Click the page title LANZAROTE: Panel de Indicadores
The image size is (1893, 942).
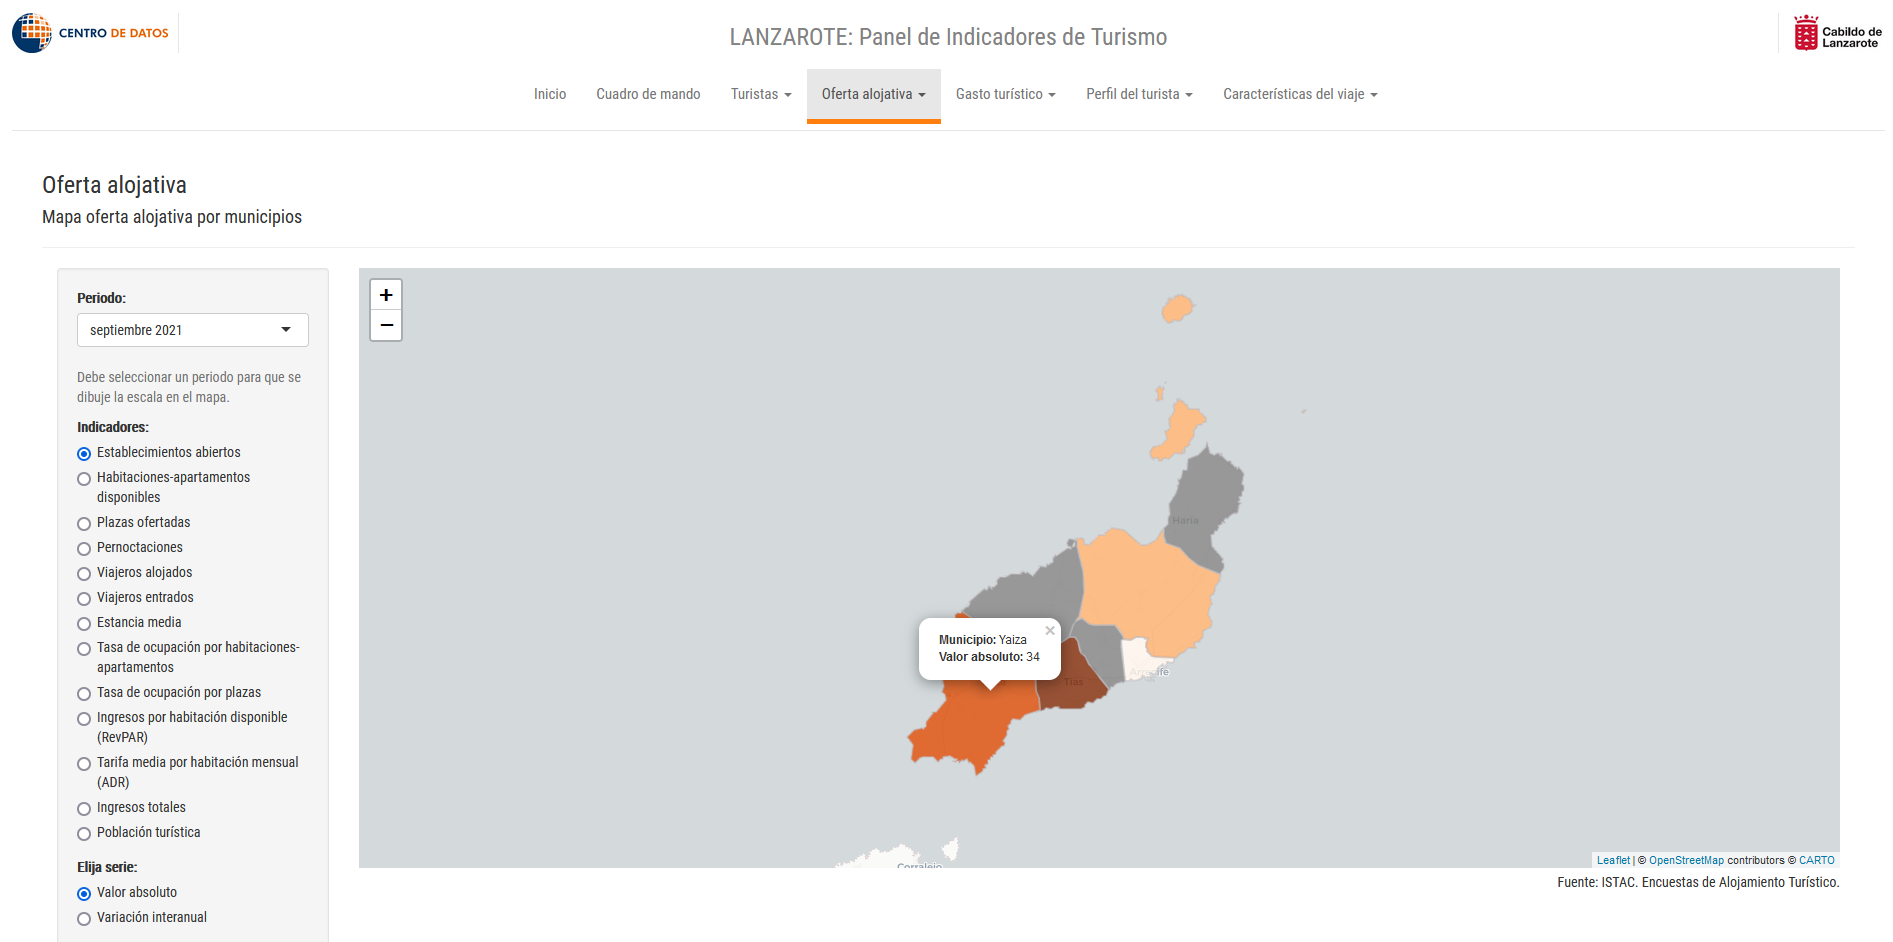click(x=948, y=37)
